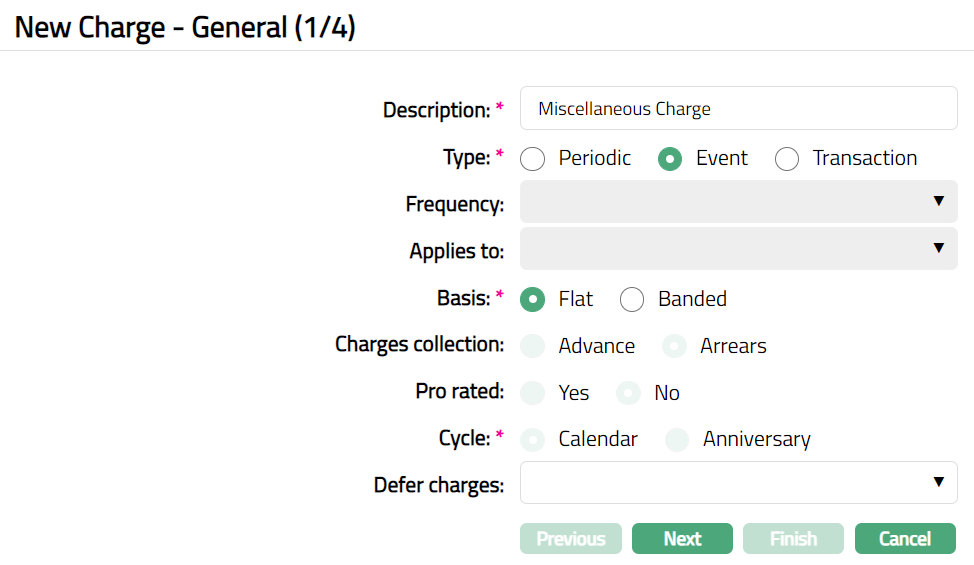The width and height of the screenshot is (974, 565).
Task: Expand the Applies to dropdown
Action: pyautogui.click(x=738, y=249)
